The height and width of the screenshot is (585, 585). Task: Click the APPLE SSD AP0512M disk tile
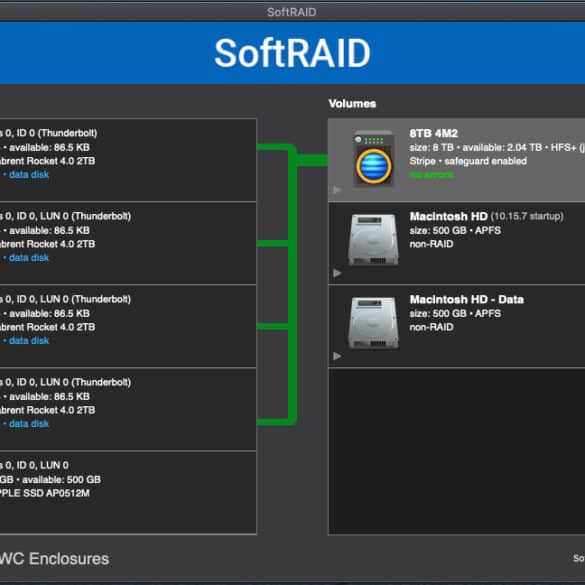coord(128,493)
